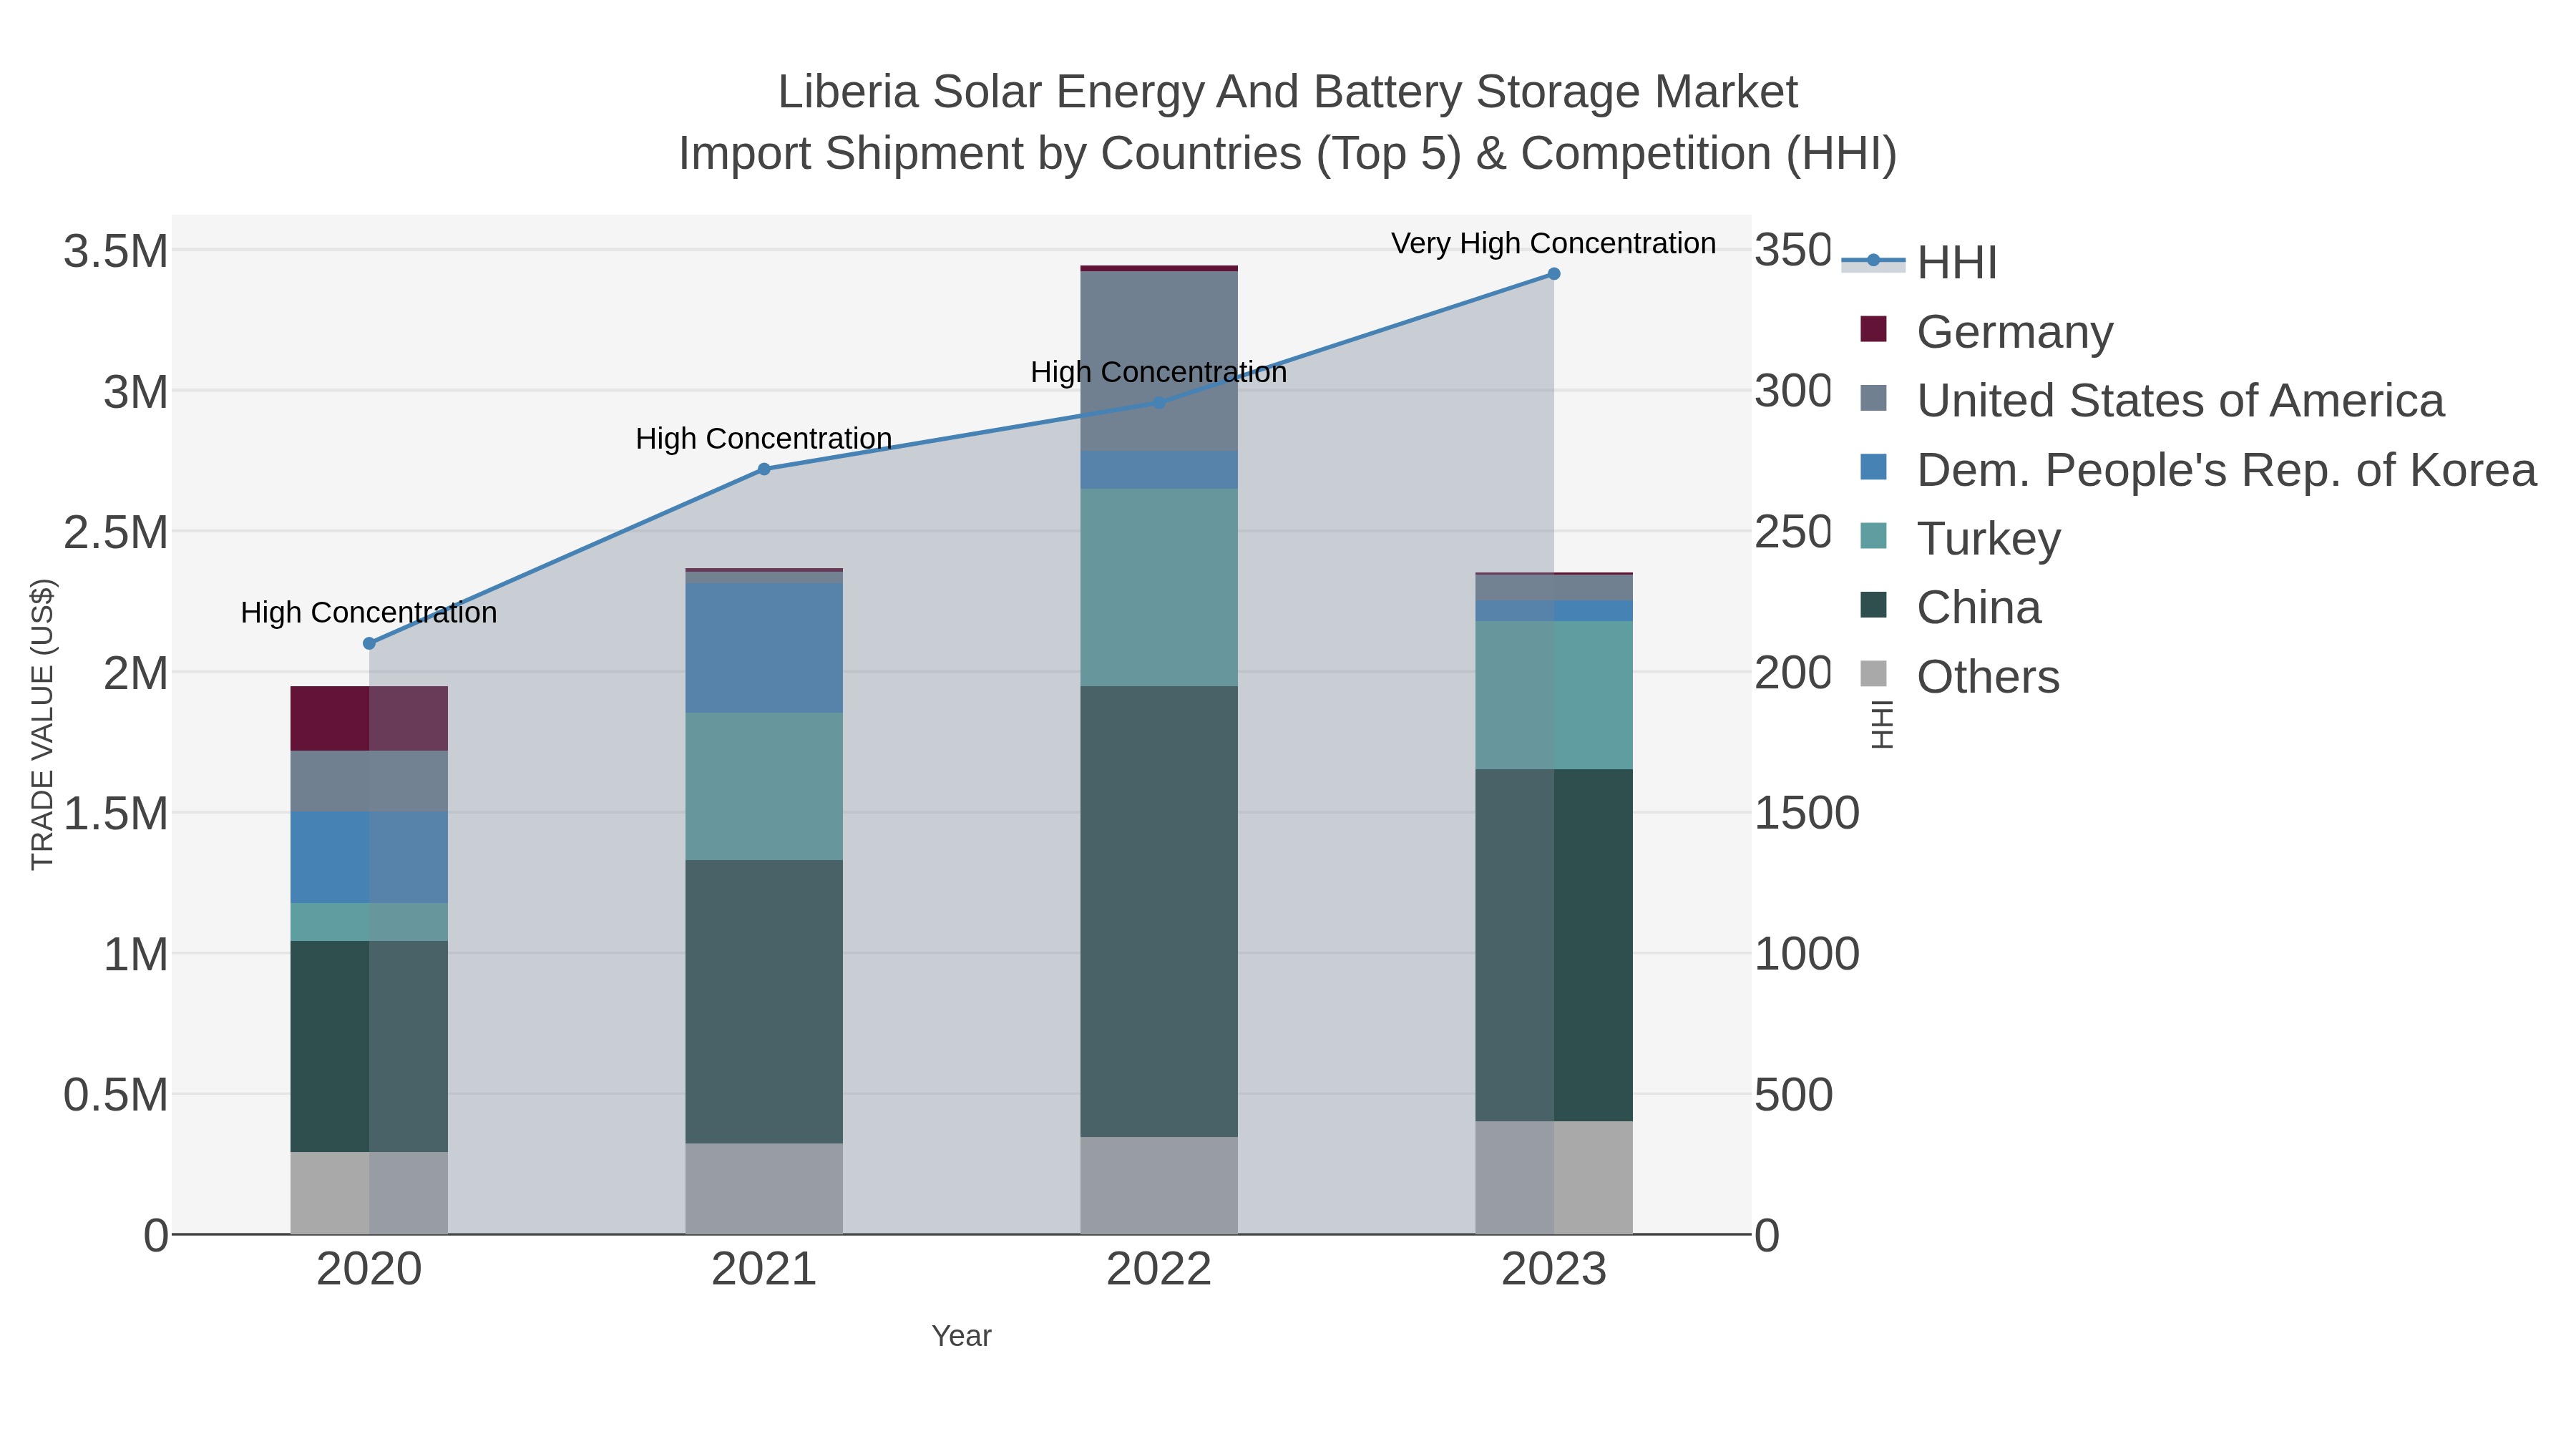Image resolution: width=2576 pixels, height=1449 pixels.
Task: Toggle the Others legend entry
Action: point(1959,676)
